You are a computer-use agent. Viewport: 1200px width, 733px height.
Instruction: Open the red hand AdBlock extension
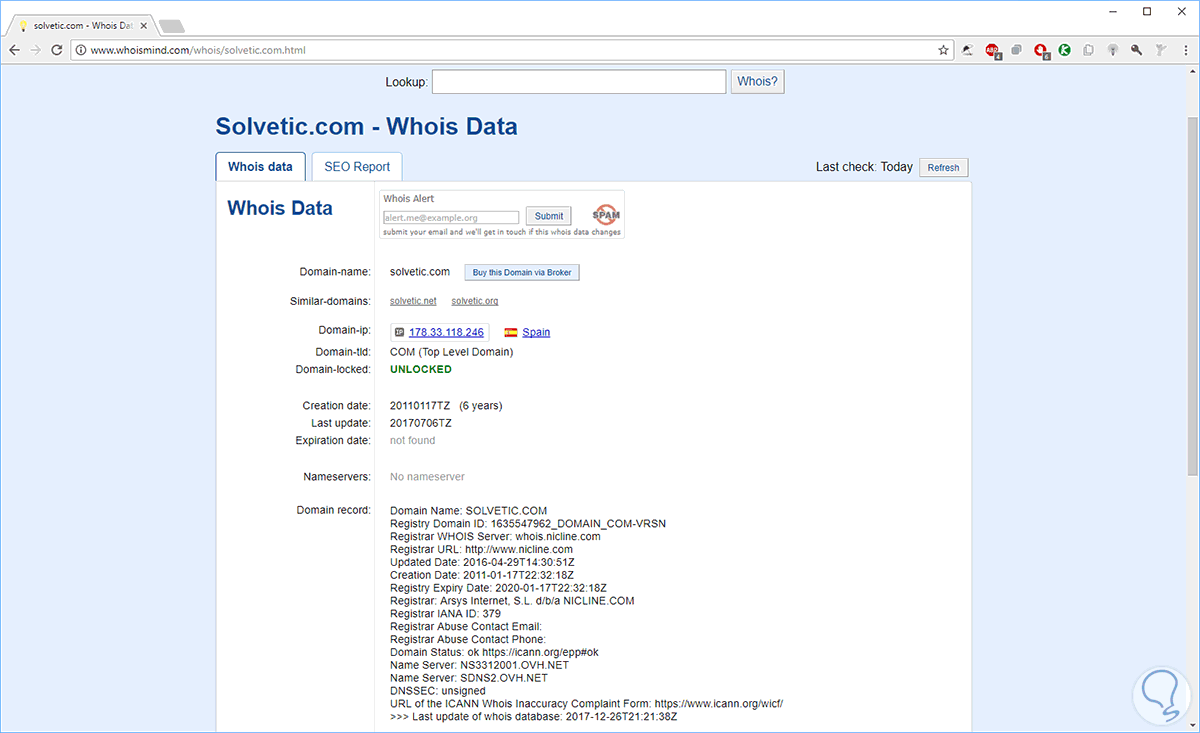(1041, 49)
